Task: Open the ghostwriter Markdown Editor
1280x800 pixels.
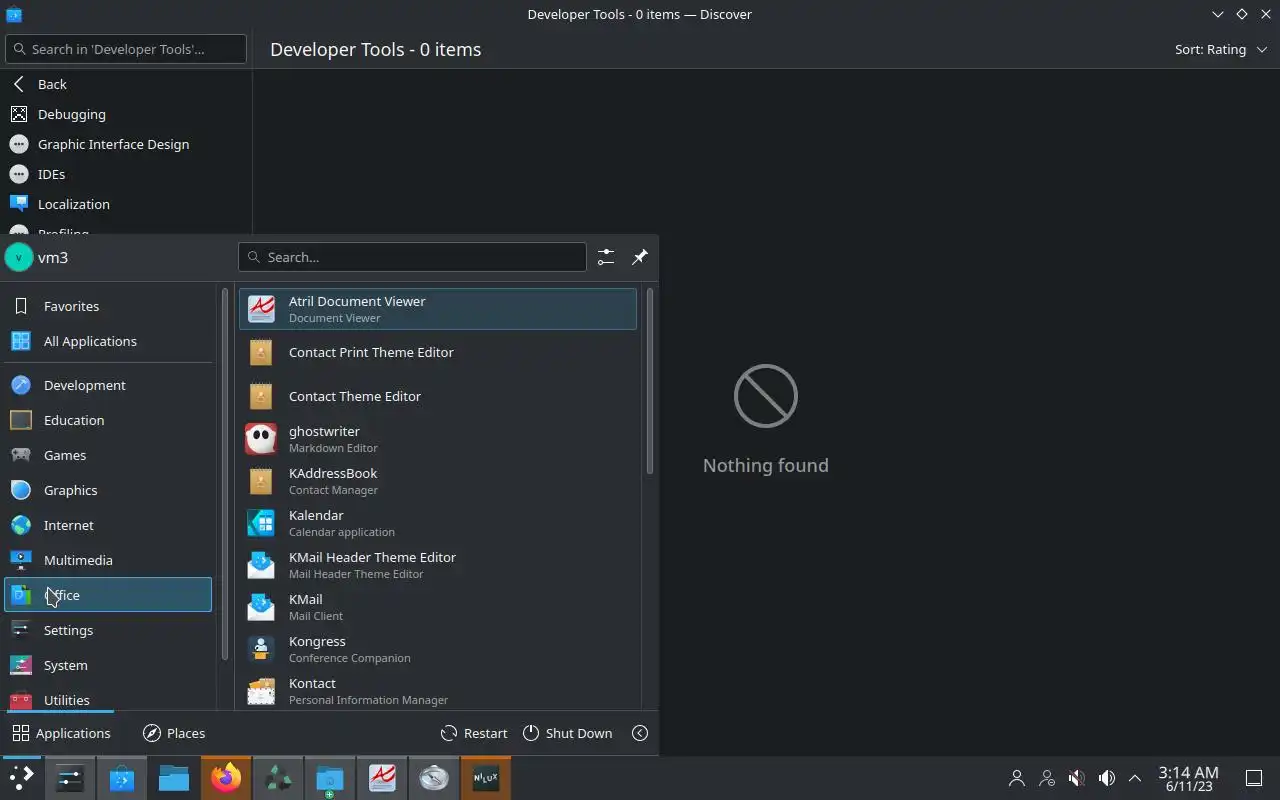Action: (437, 439)
